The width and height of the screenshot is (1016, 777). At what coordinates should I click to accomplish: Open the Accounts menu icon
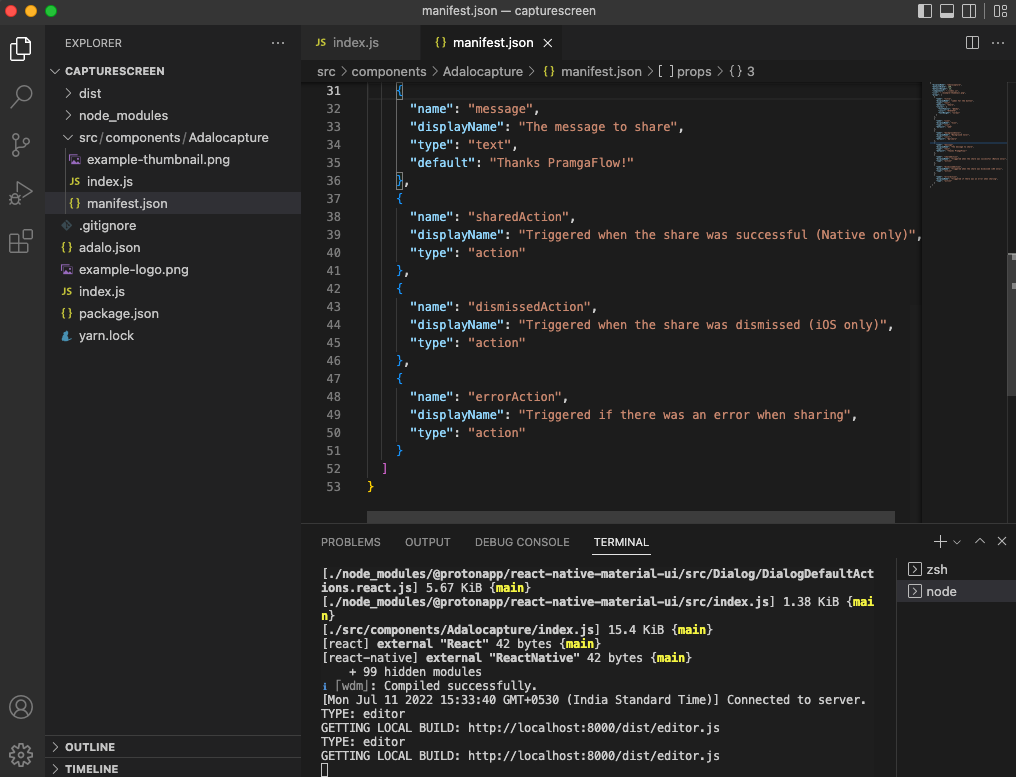tap(21, 707)
